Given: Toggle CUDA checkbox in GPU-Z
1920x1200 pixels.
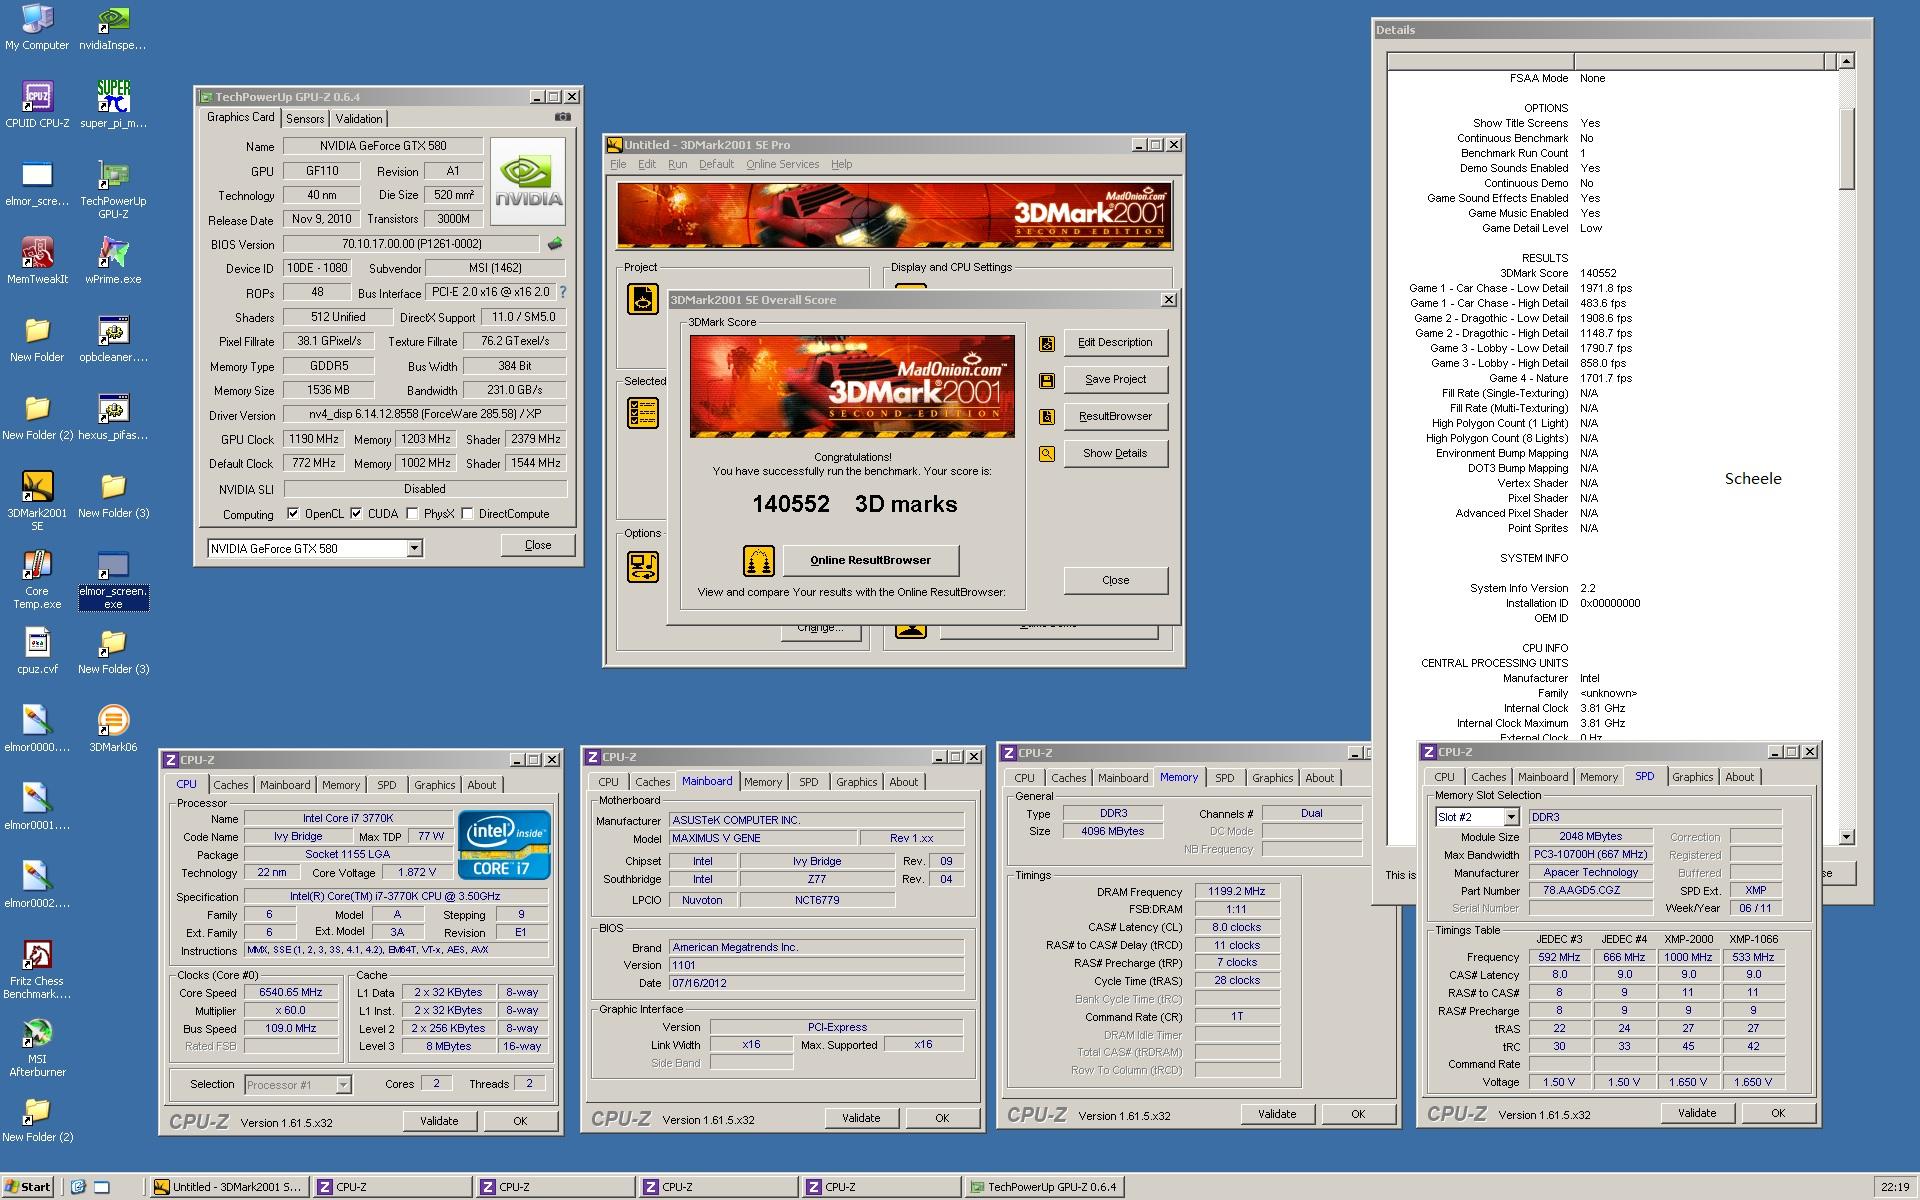Looking at the screenshot, I should 356,514.
